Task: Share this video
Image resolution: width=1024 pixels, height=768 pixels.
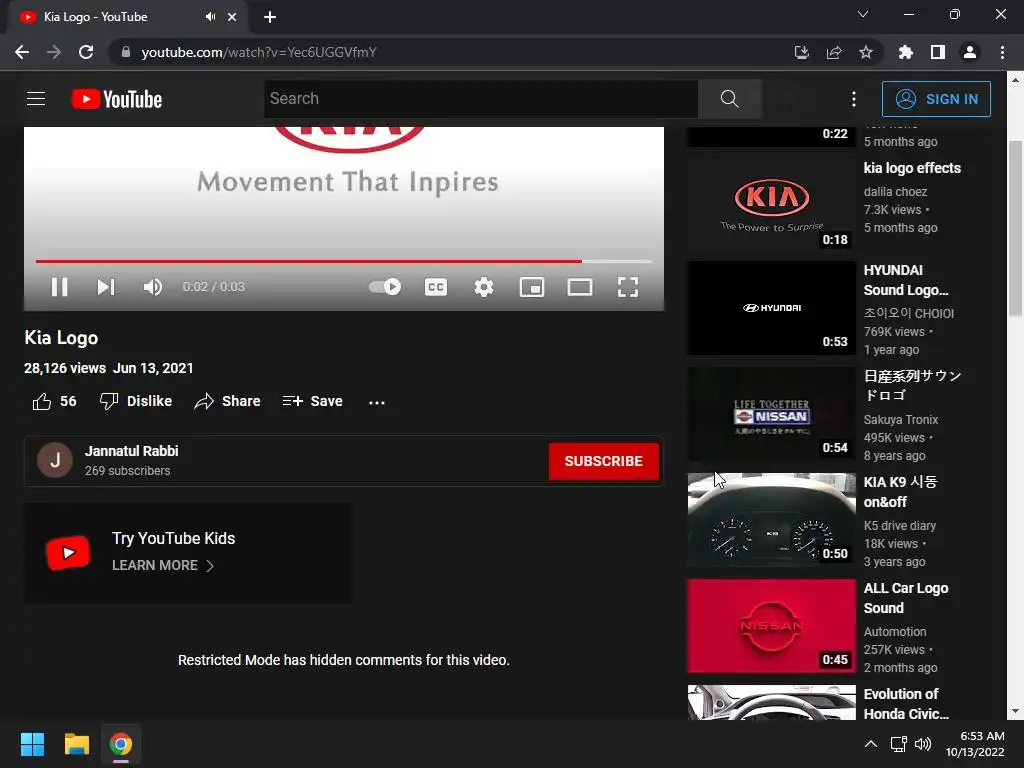Action: click(x=227, y=401)
